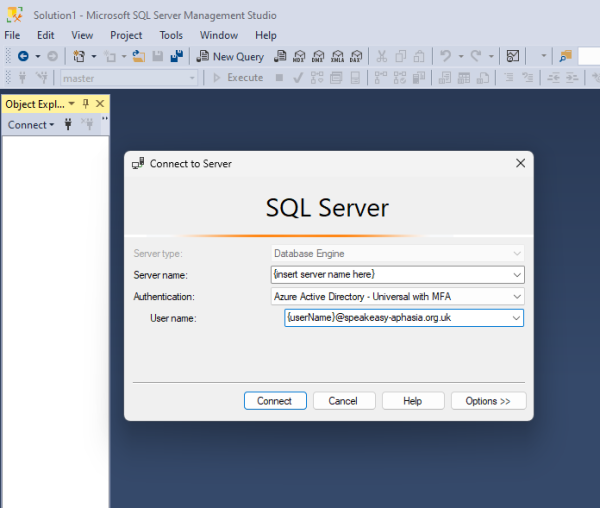Click the Database Engine Query icon

point(280,57)
